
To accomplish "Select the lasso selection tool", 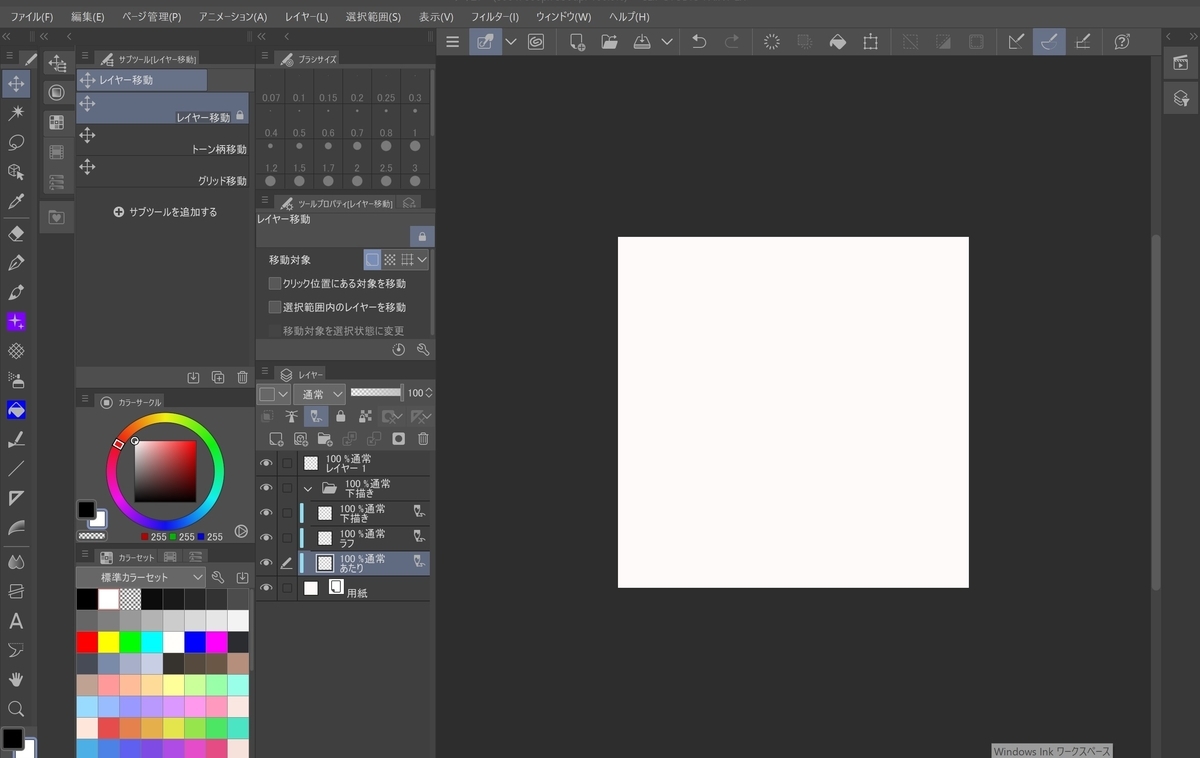I will tap(16, 142).
